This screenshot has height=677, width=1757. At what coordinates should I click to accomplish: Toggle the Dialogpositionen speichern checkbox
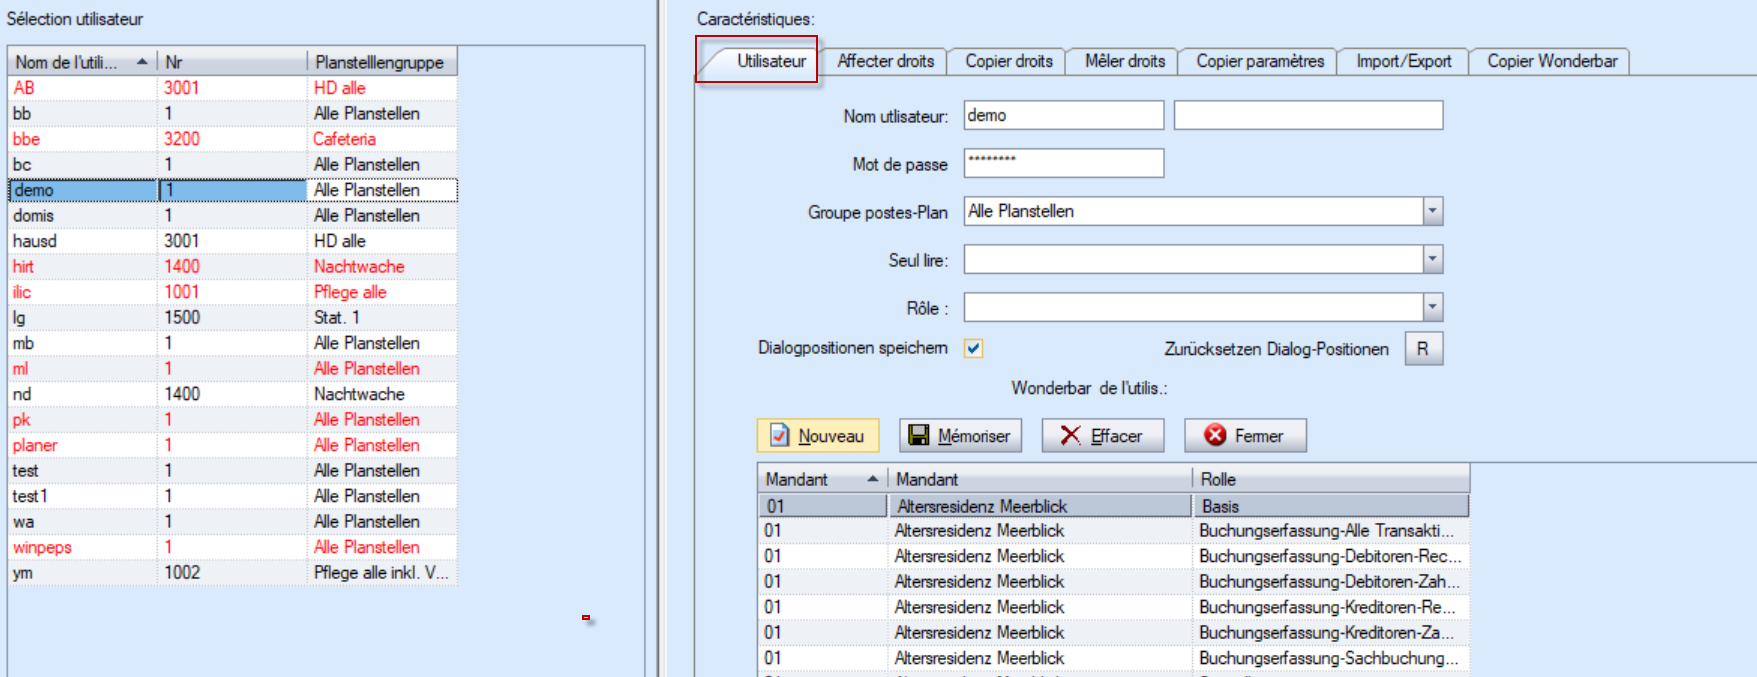(973, 348)
